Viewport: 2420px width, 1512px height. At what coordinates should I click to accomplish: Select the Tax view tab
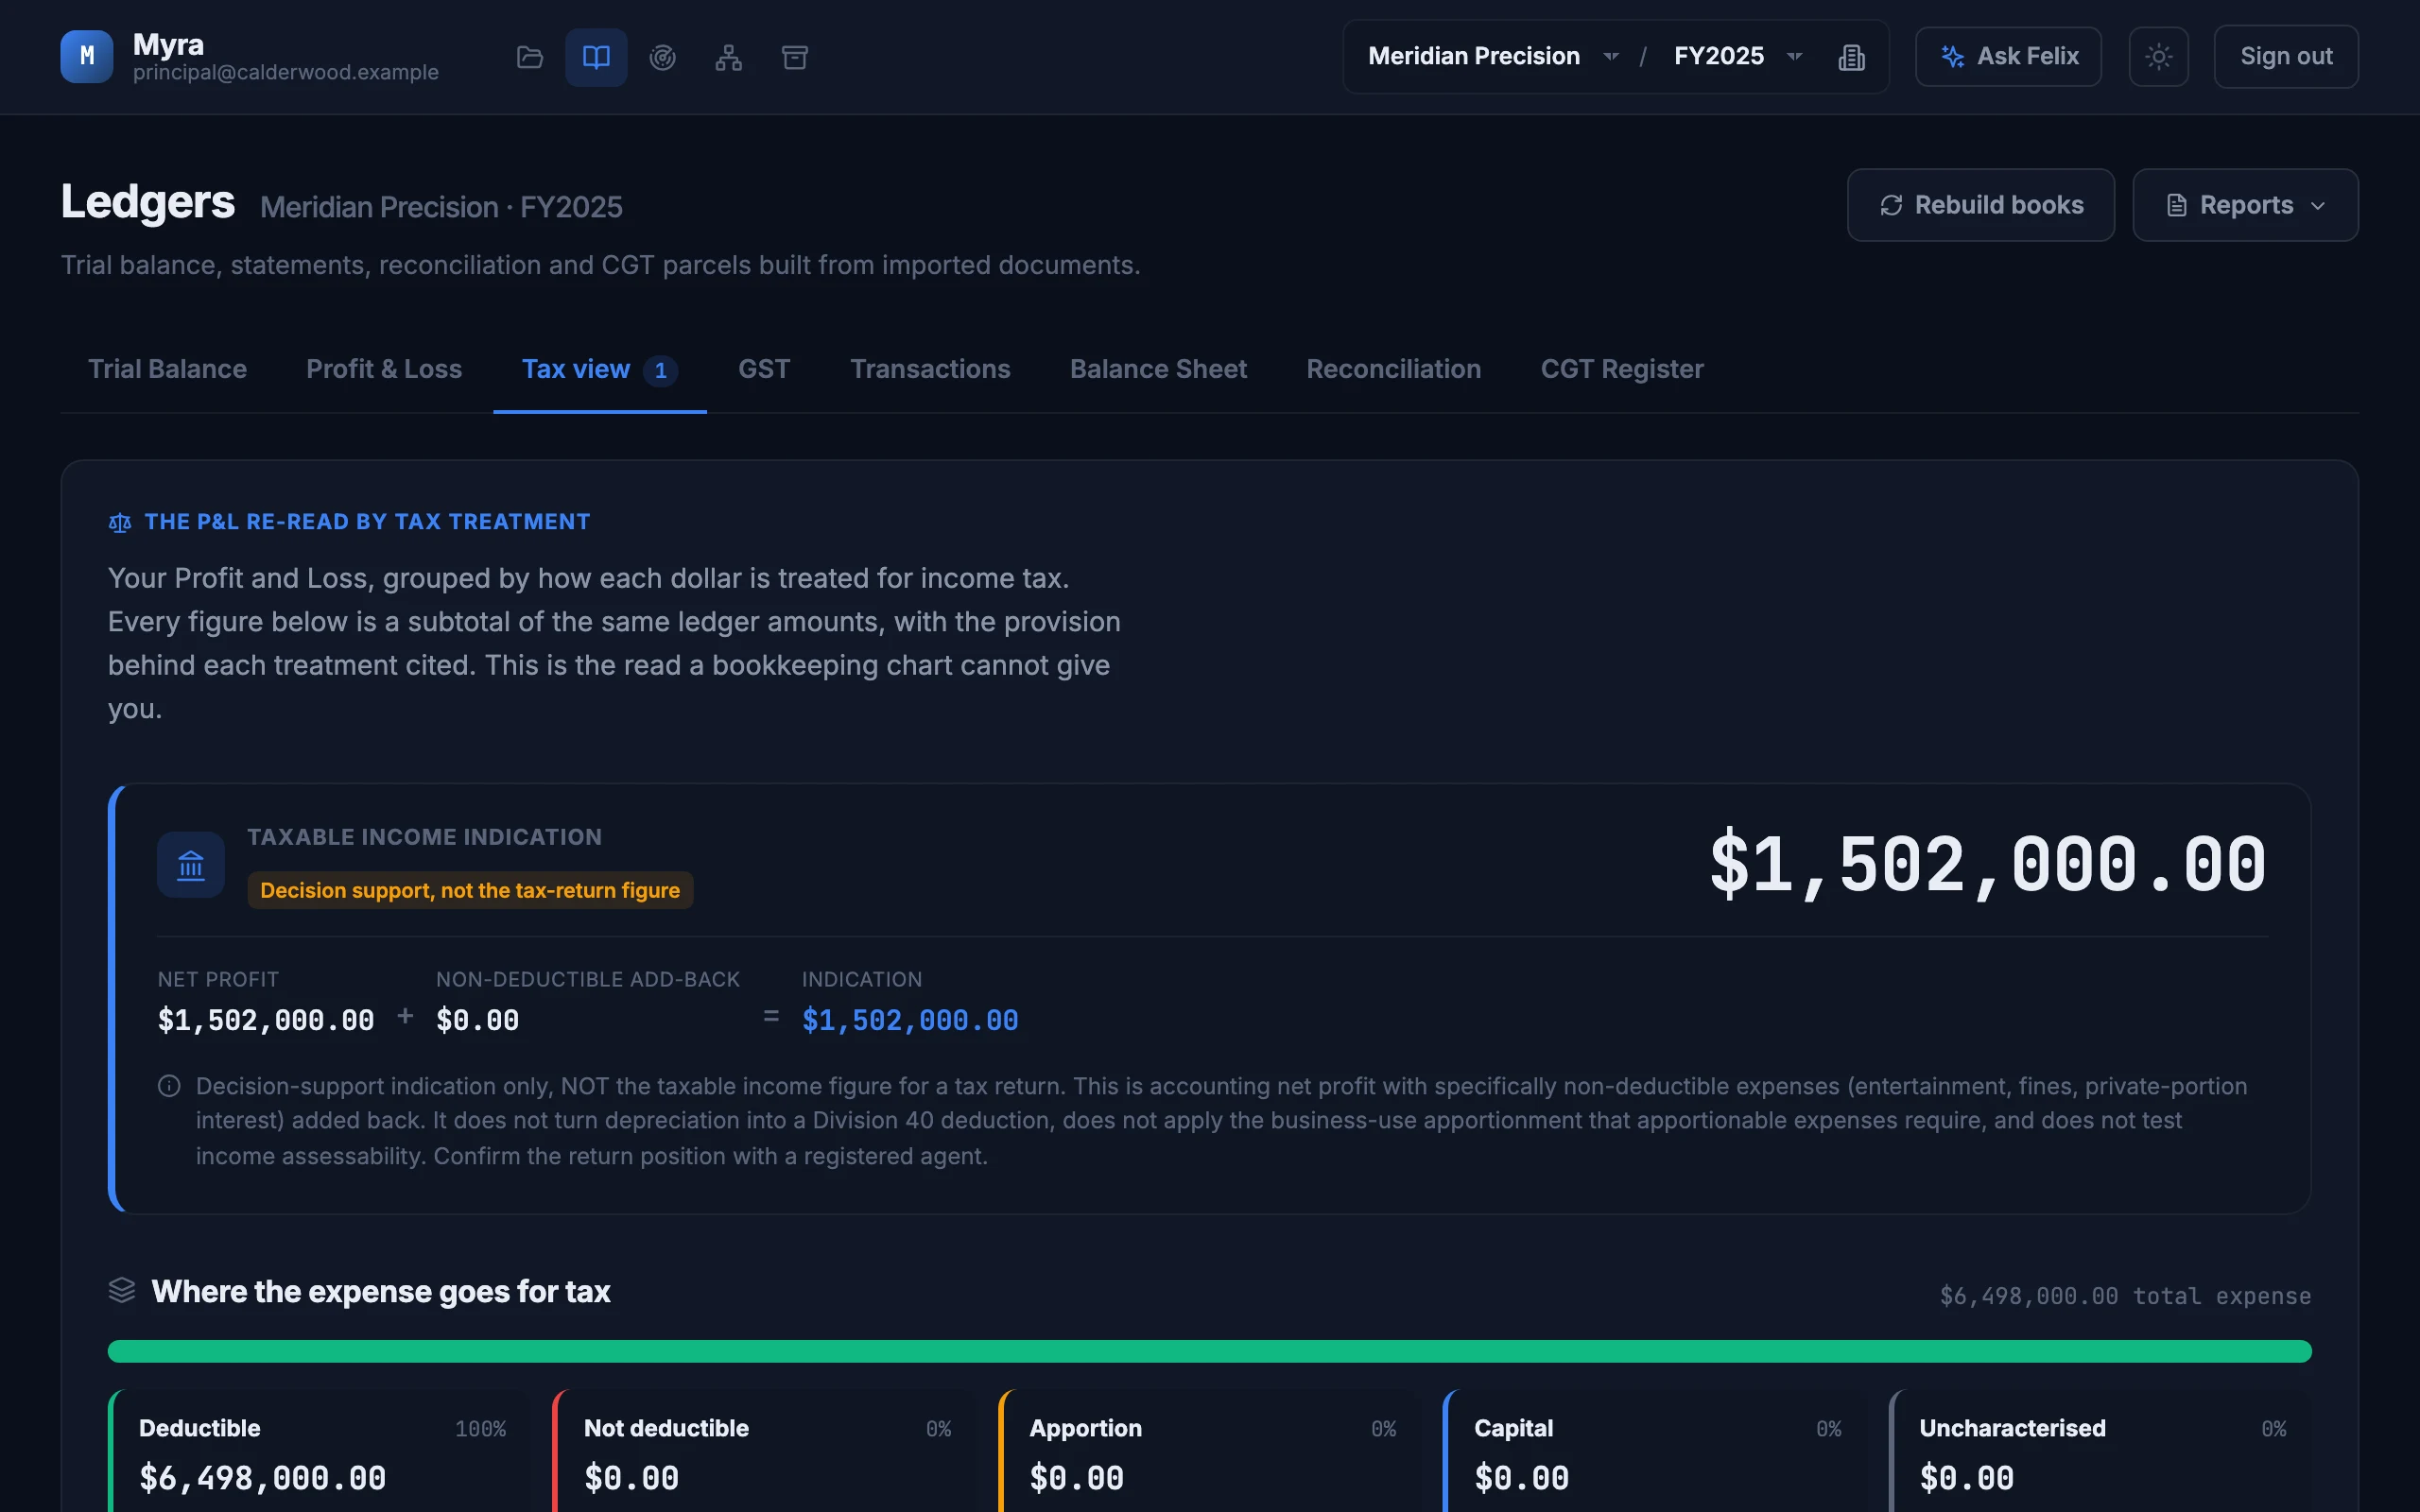(600, 369)
